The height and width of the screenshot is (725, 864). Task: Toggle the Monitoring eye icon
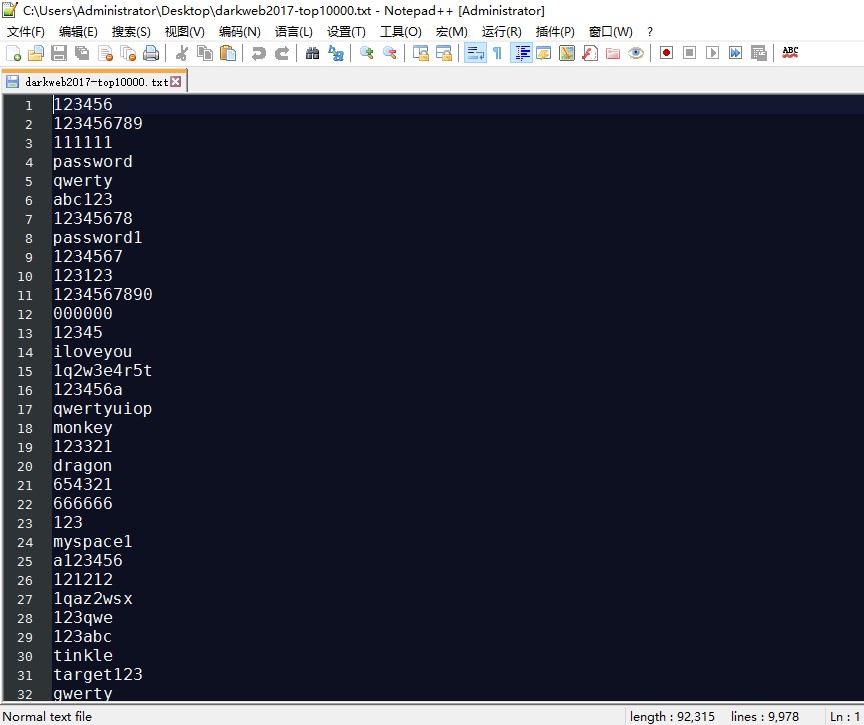click(x=636, y=53)
